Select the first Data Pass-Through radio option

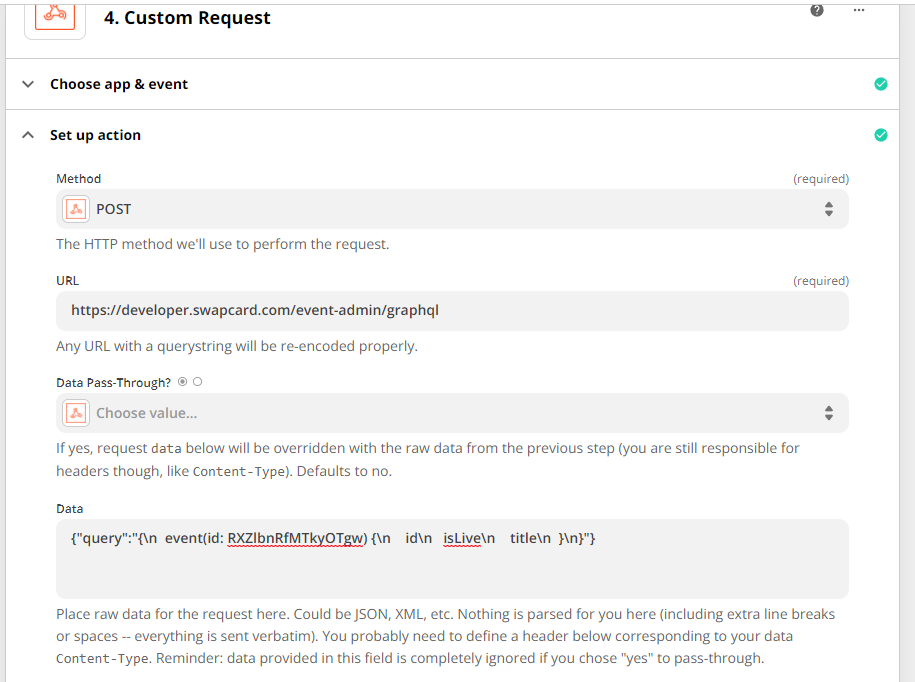[x=183, y=382]
